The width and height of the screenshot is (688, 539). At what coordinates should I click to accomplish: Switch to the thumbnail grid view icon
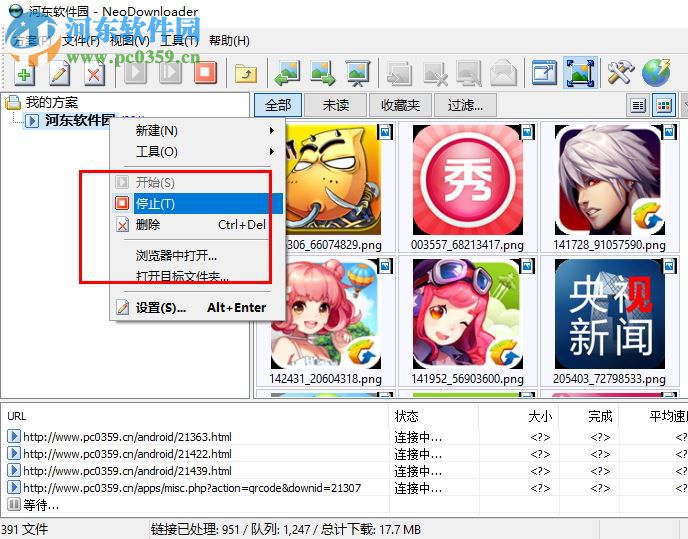tap(664, 105)
